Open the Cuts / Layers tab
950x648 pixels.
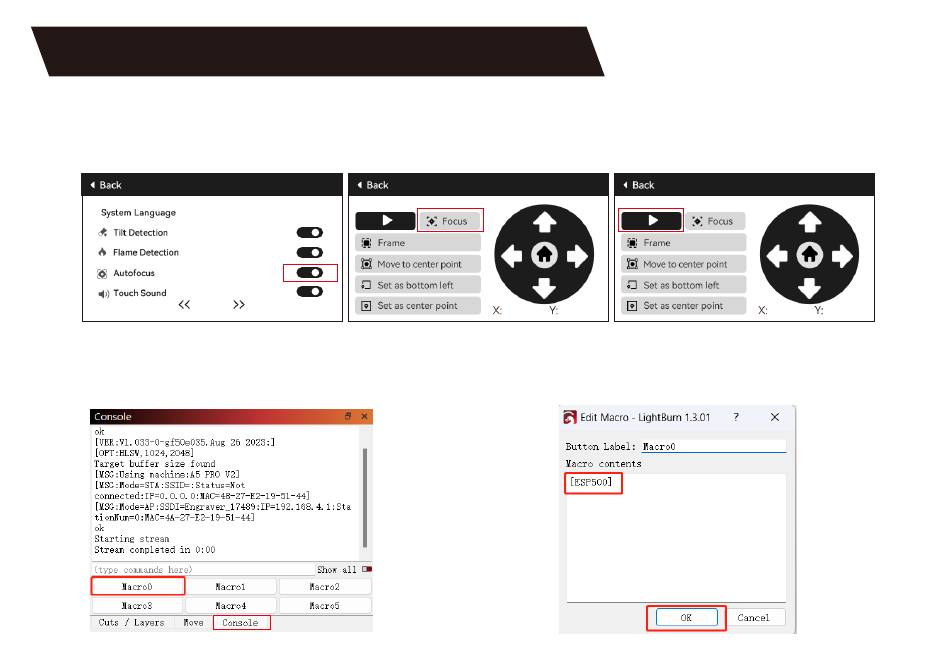[x=130, y=623]
